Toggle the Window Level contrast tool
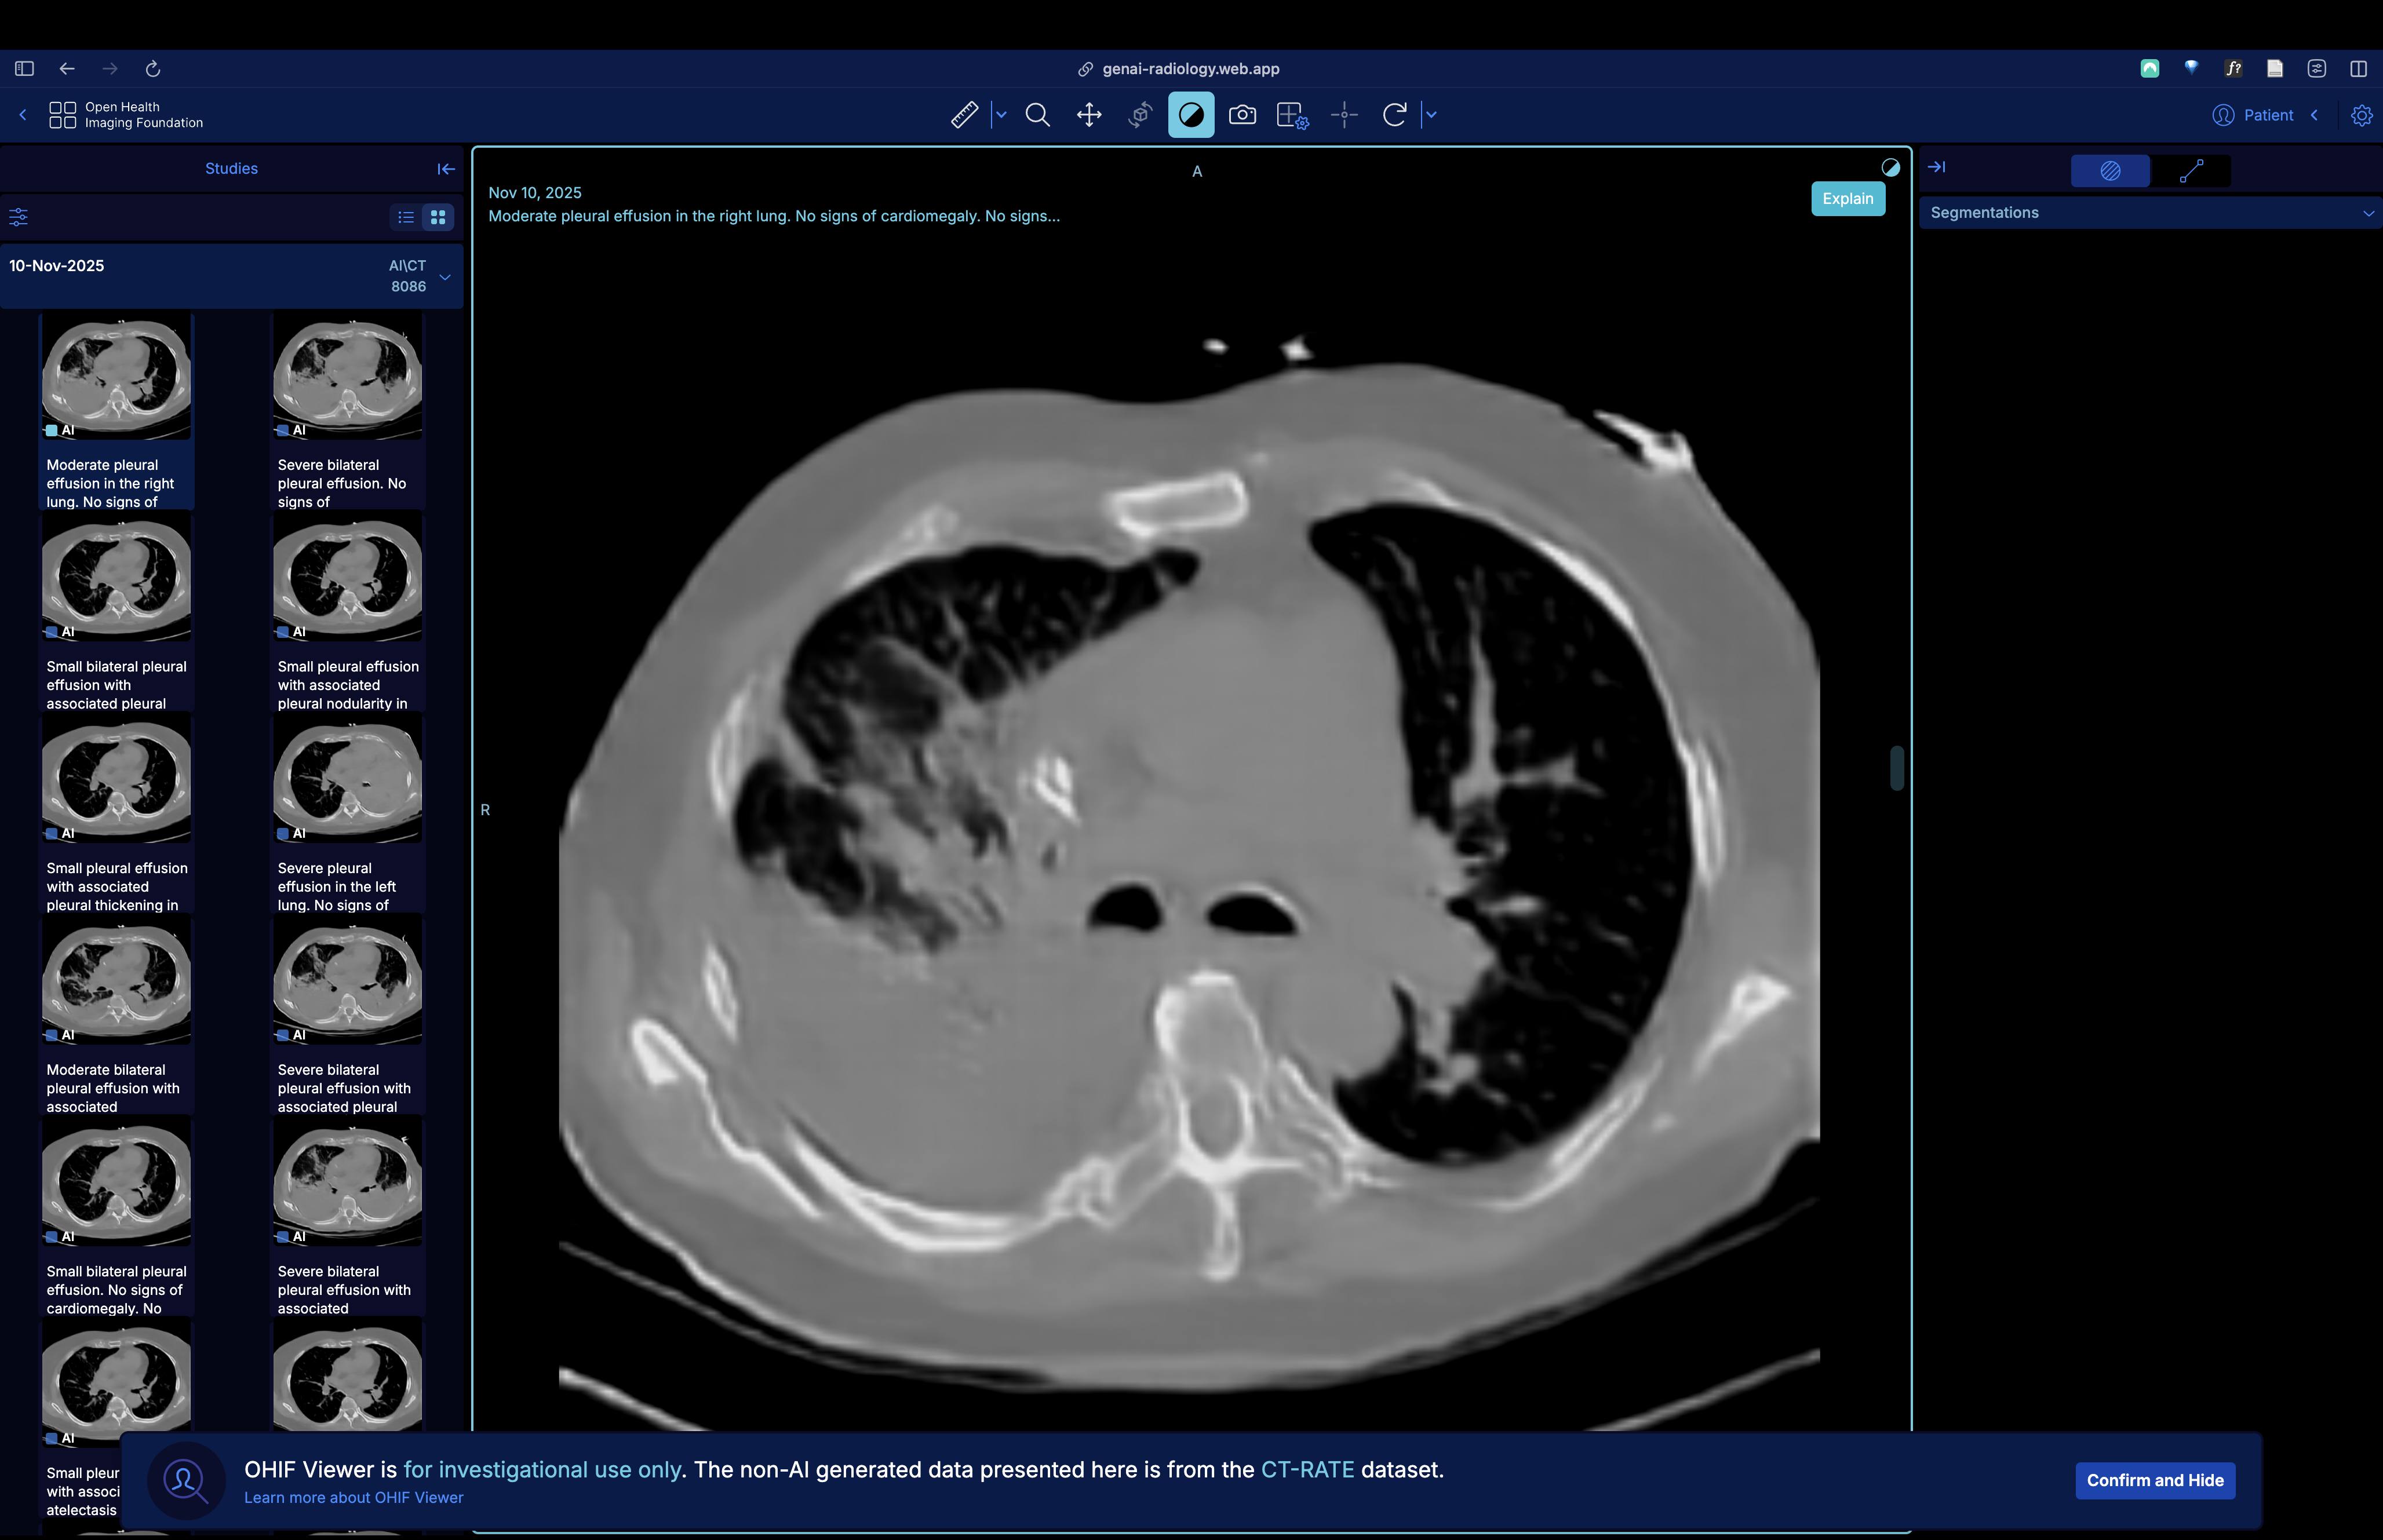2383x1540 pixels. [1191, 115]
